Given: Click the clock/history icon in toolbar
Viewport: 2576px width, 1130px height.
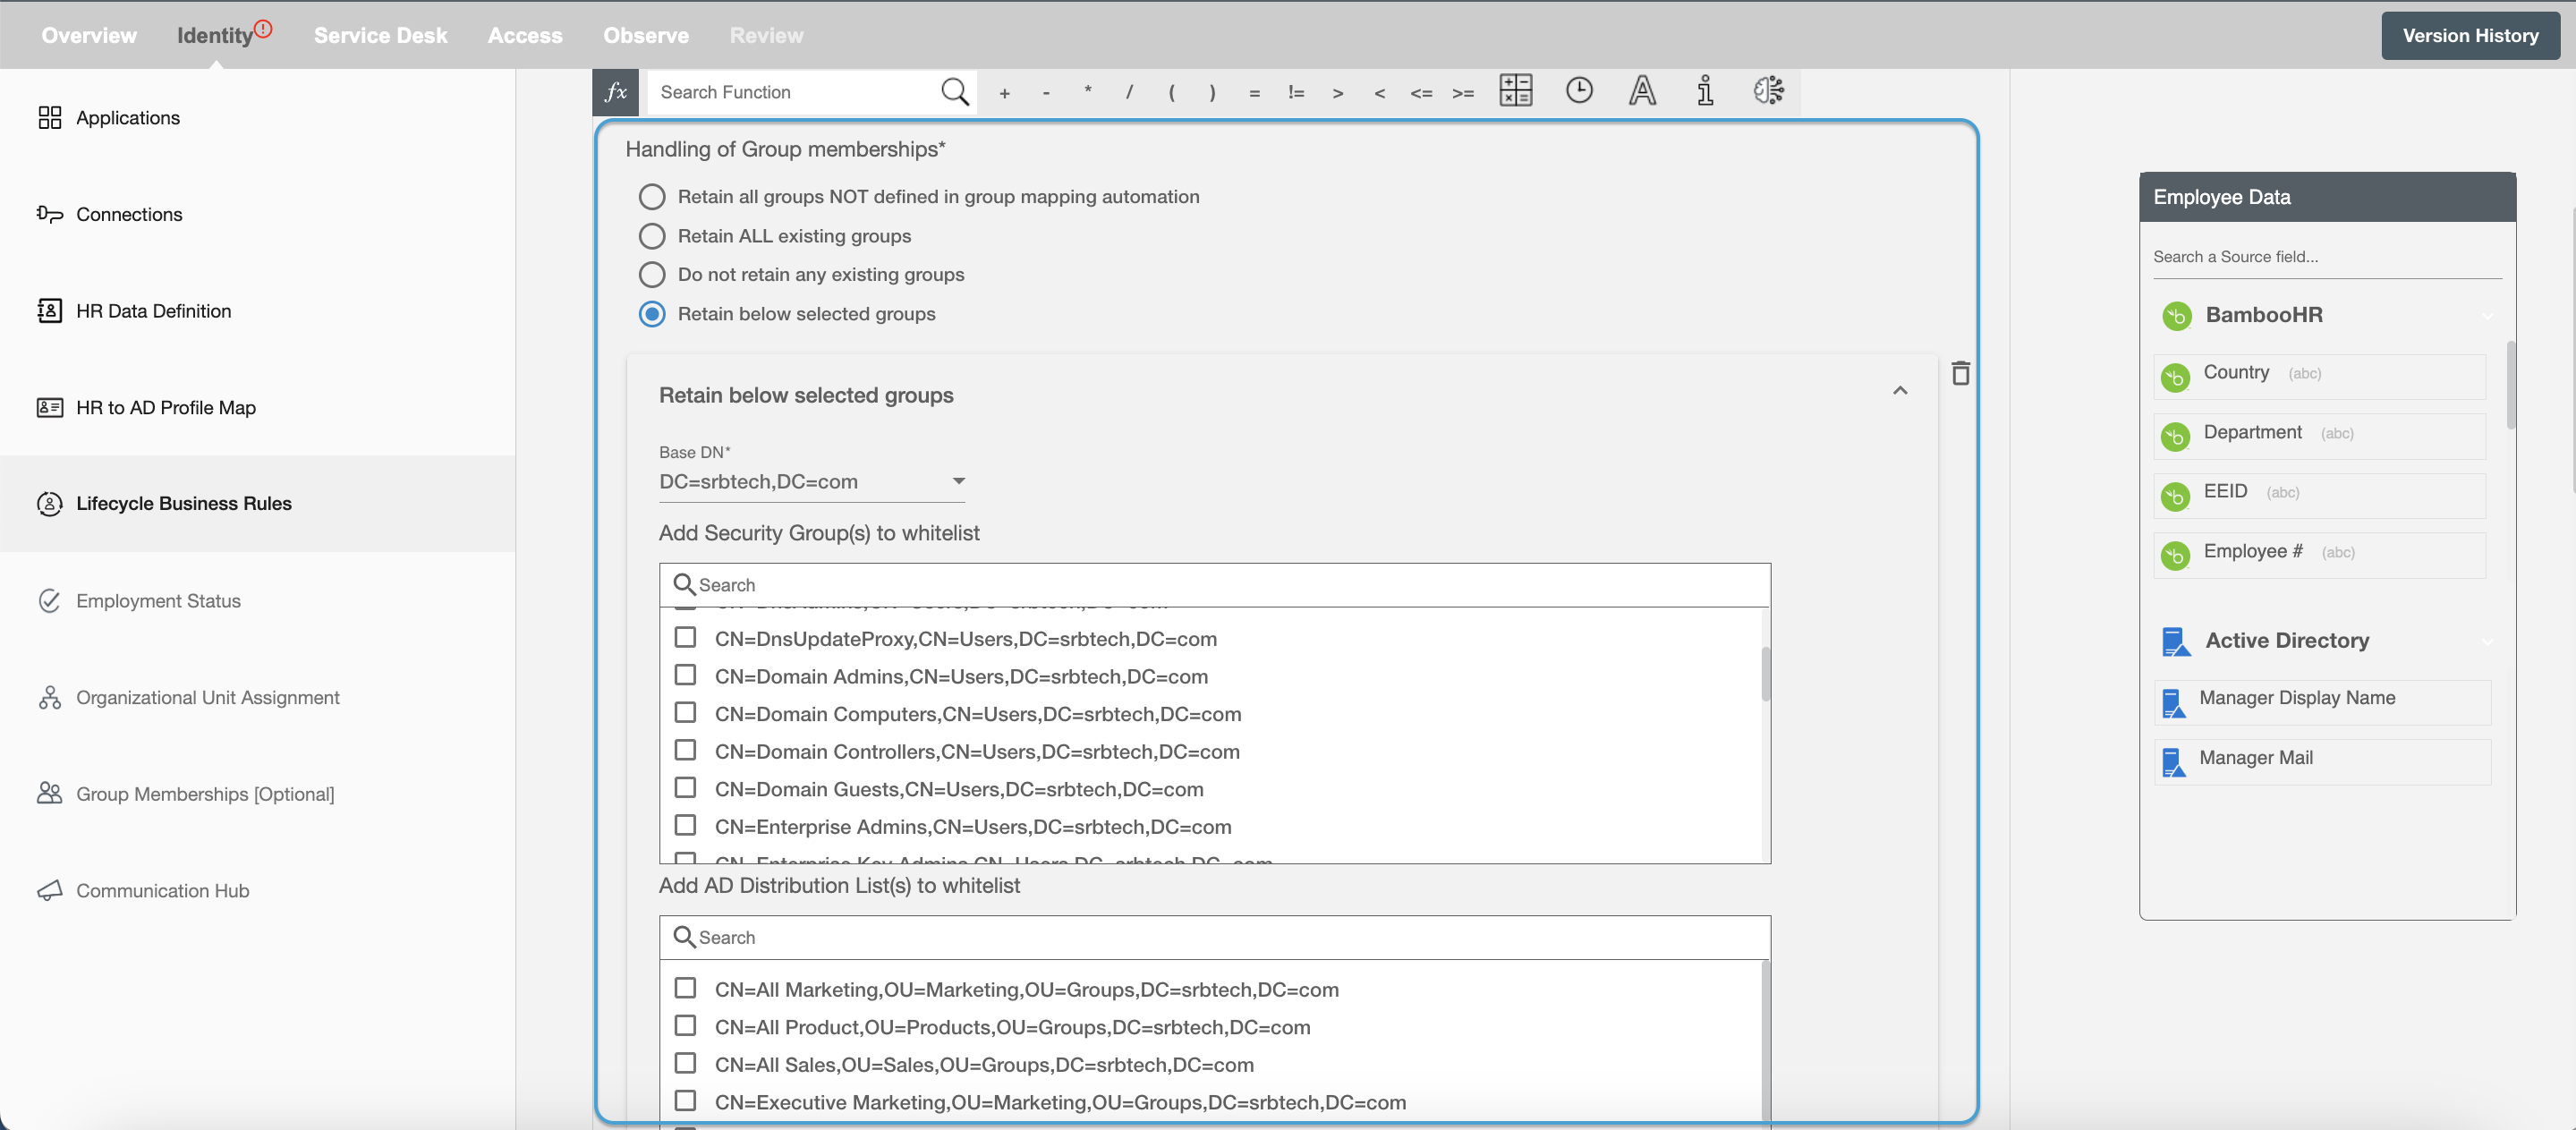Looking at the screenshot, I should 1577,92.
